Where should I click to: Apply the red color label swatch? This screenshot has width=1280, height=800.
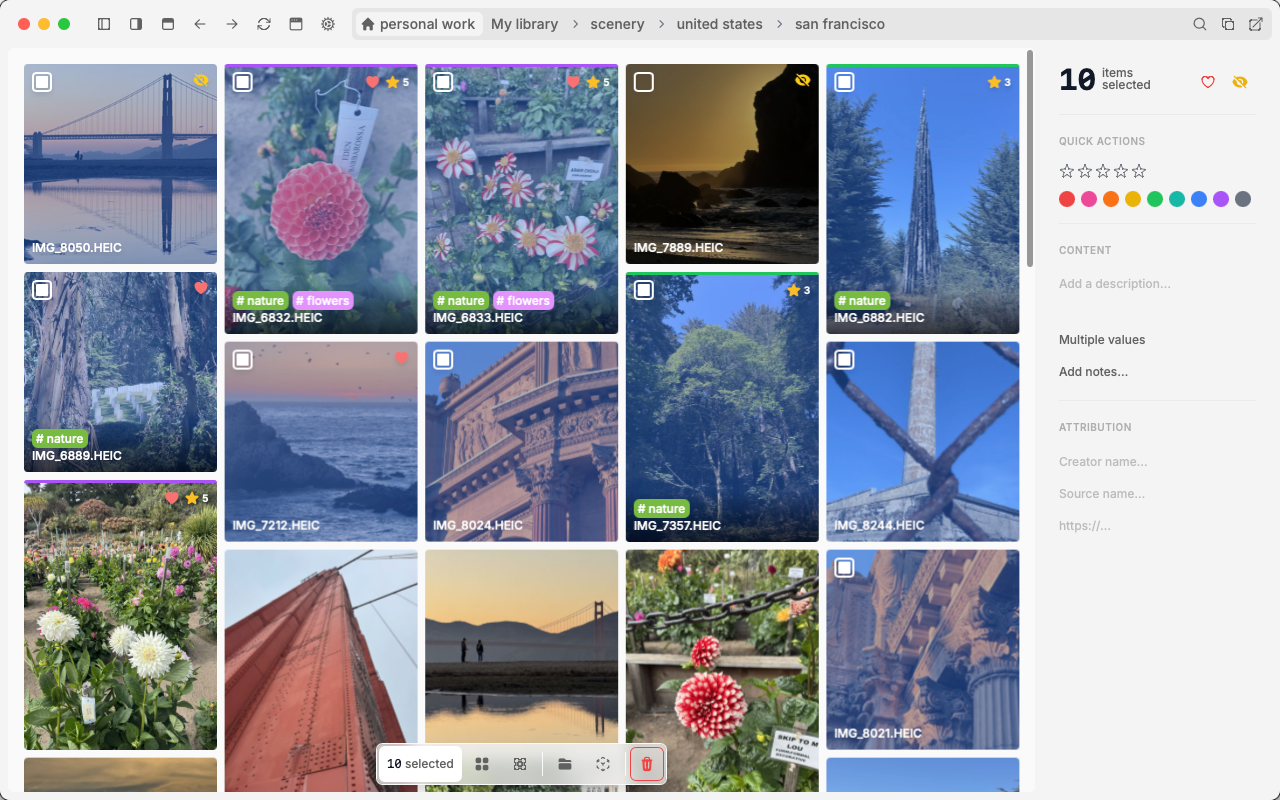[1066, 199]
